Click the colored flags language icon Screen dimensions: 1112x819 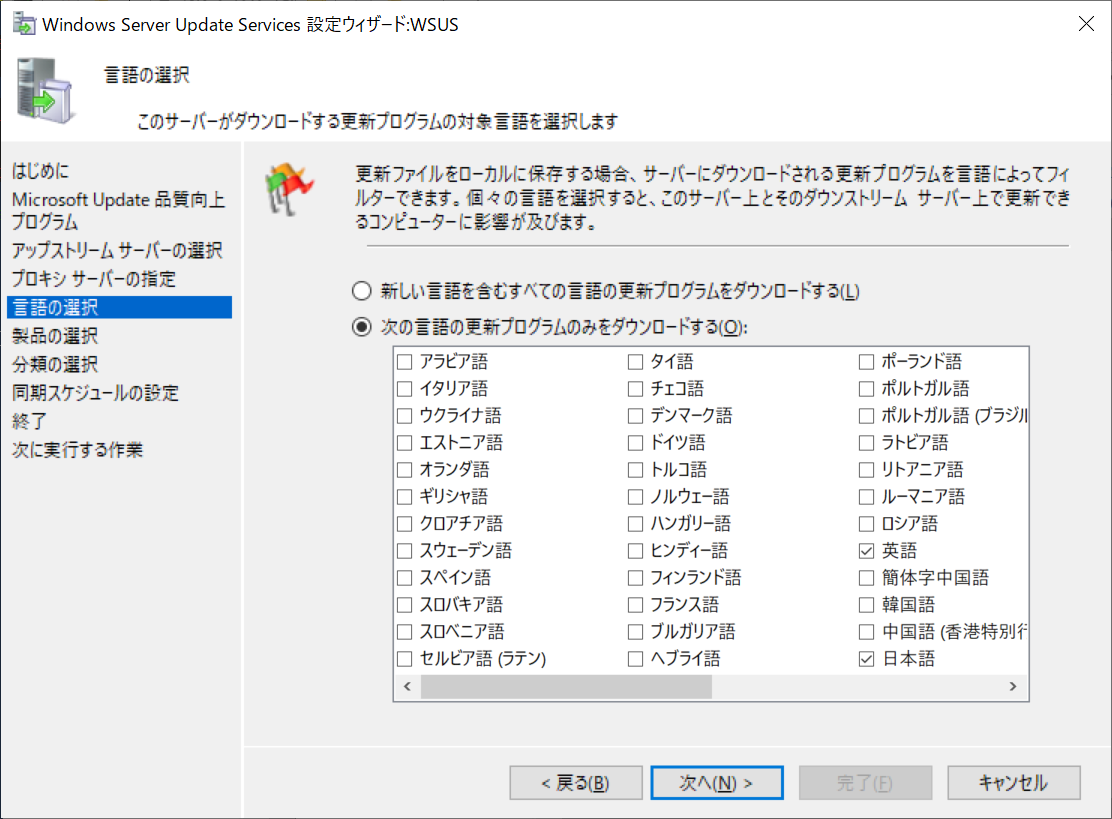289,189
